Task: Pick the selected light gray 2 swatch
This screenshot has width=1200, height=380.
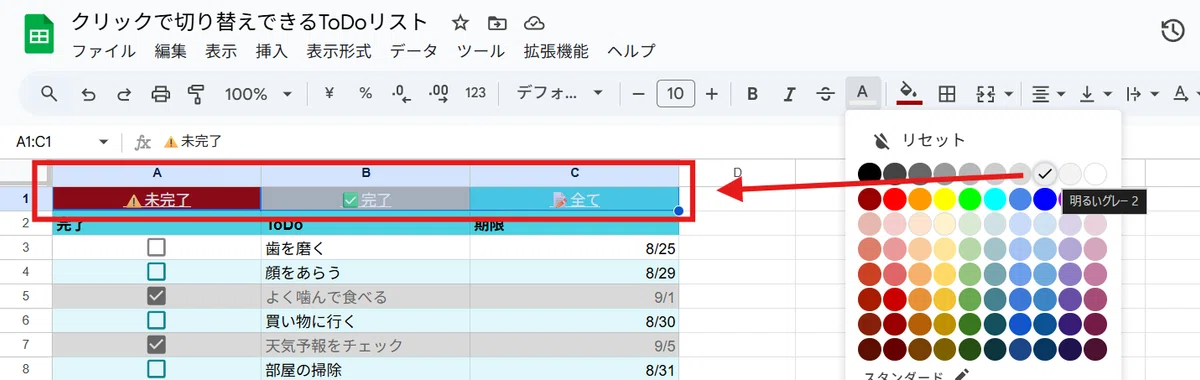Action: [1046, 173]
